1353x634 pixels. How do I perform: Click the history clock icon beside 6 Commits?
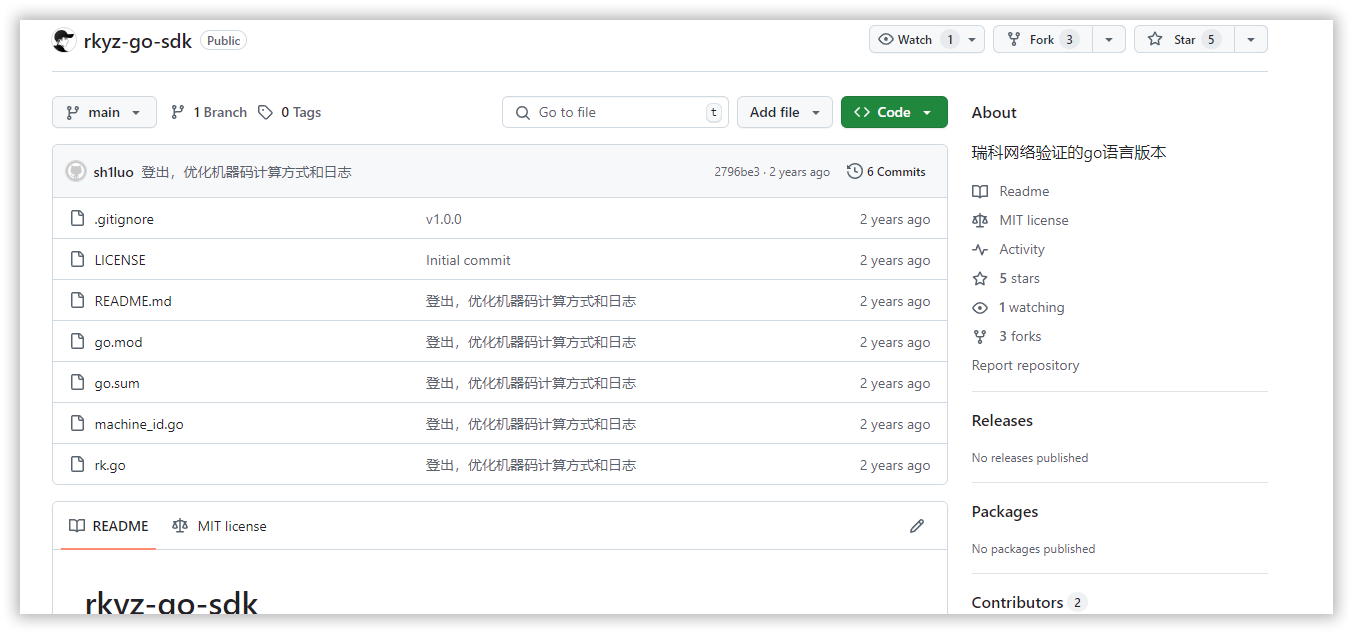click(x=854, y=172)
